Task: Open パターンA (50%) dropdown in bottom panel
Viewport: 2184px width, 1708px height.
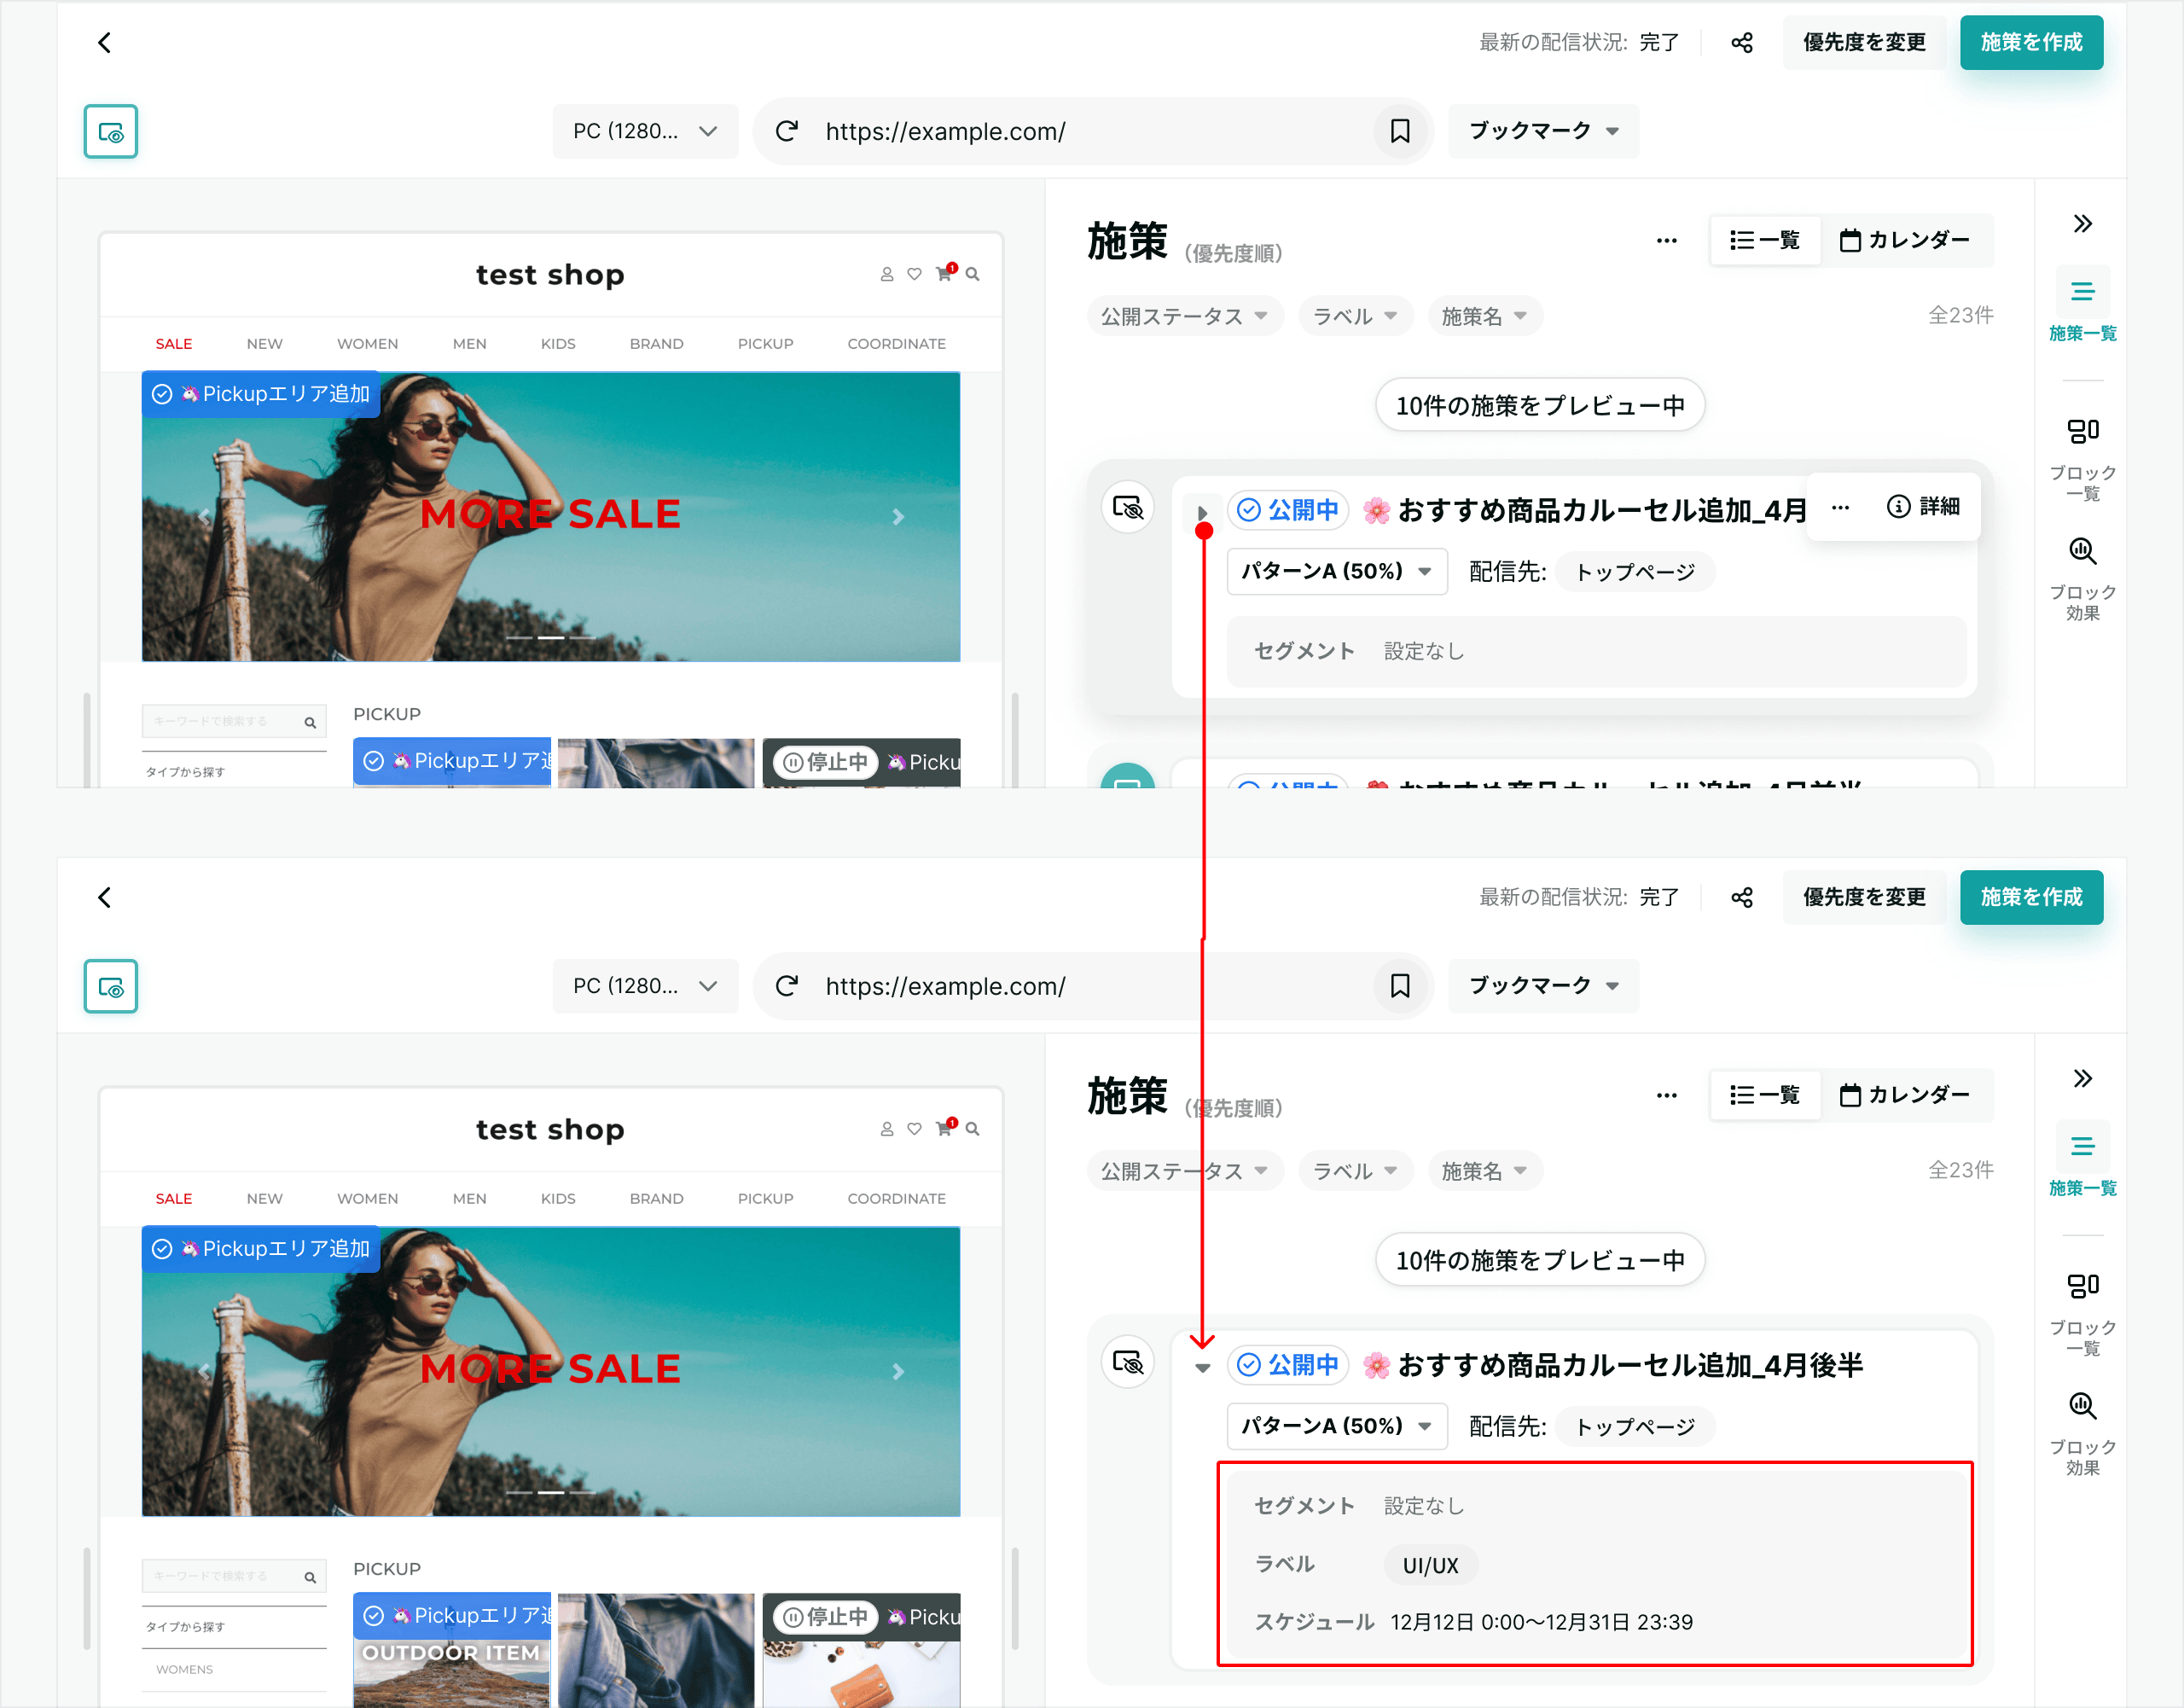Action: pyautogui.click(x=1337, y=1426)
